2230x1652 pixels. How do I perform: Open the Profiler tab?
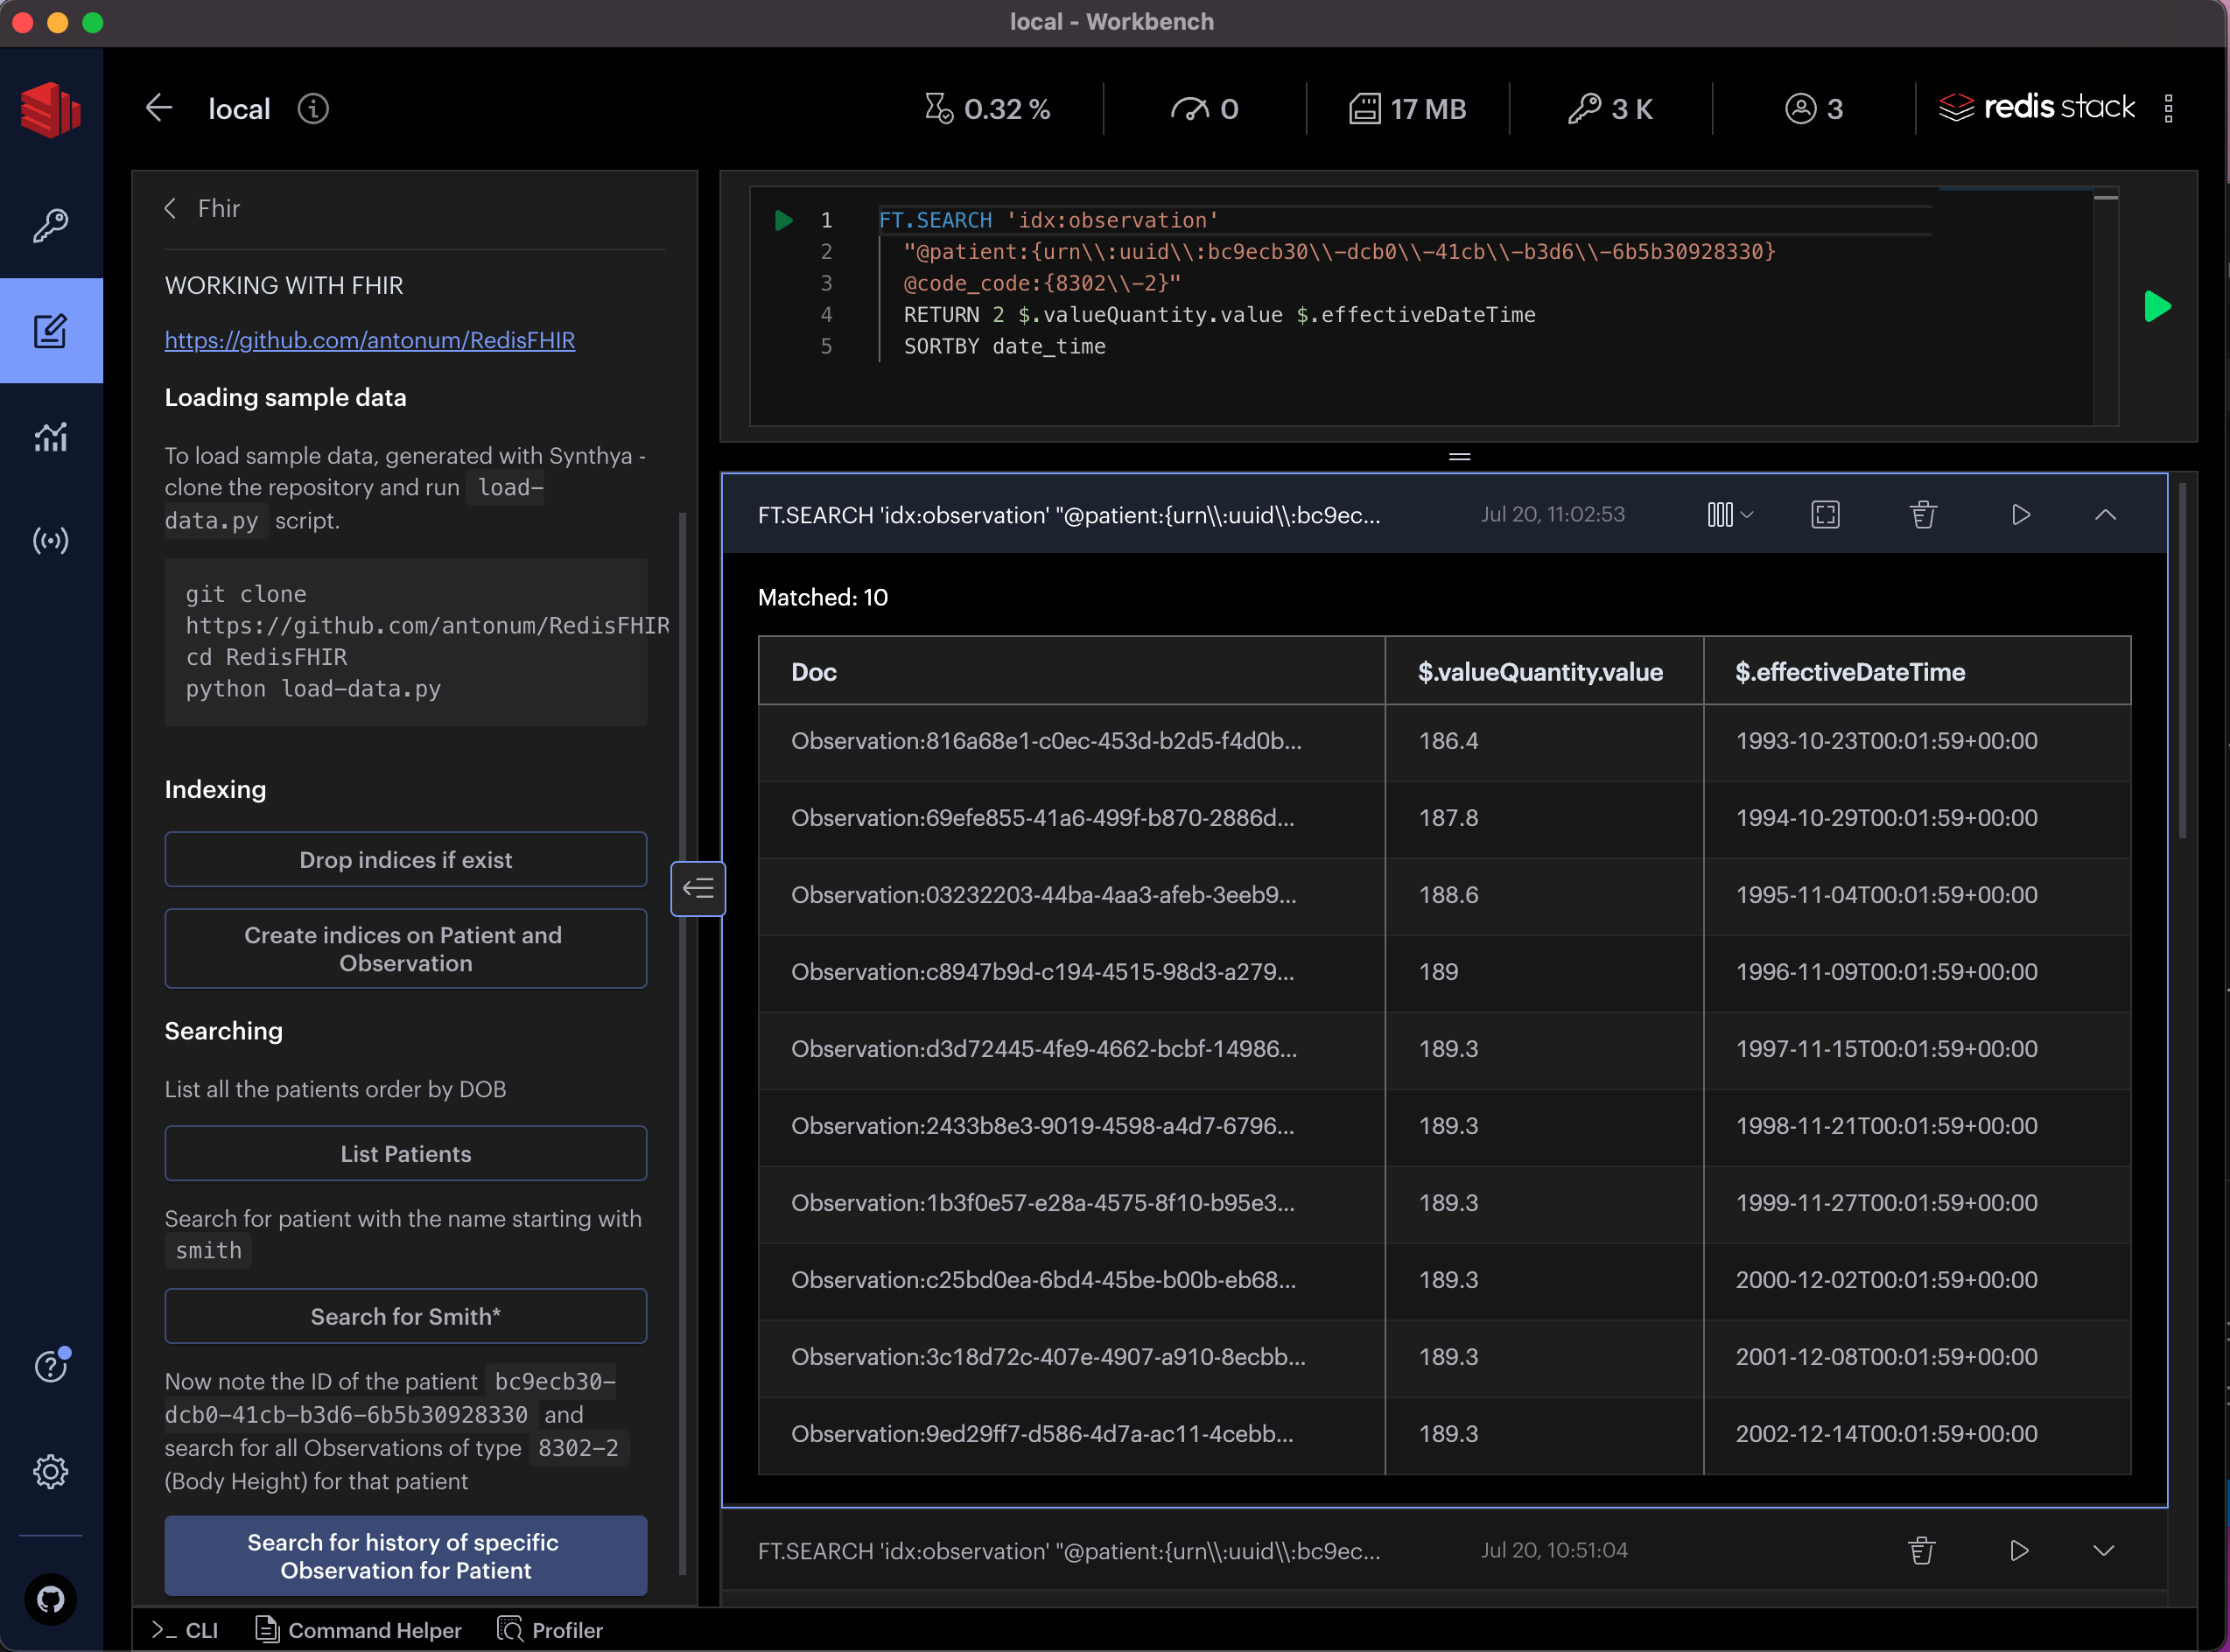550,1630
